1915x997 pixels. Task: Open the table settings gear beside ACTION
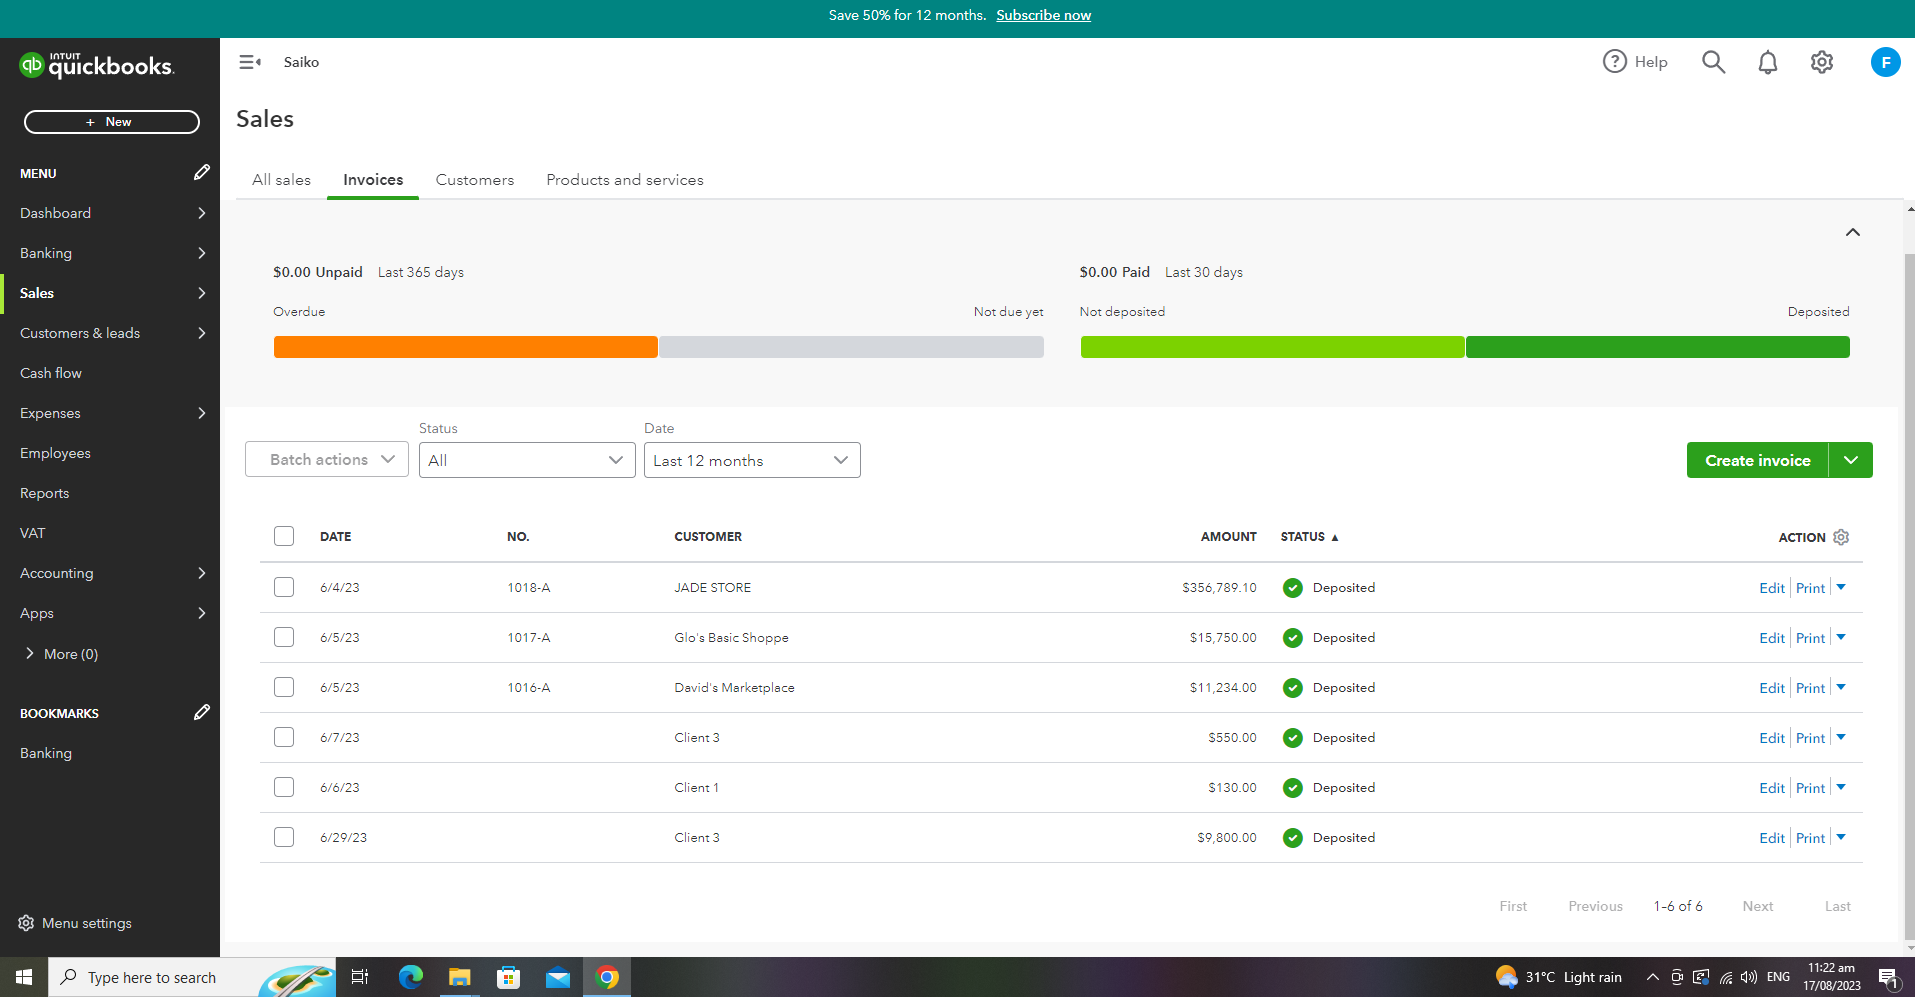[1841, 537]
